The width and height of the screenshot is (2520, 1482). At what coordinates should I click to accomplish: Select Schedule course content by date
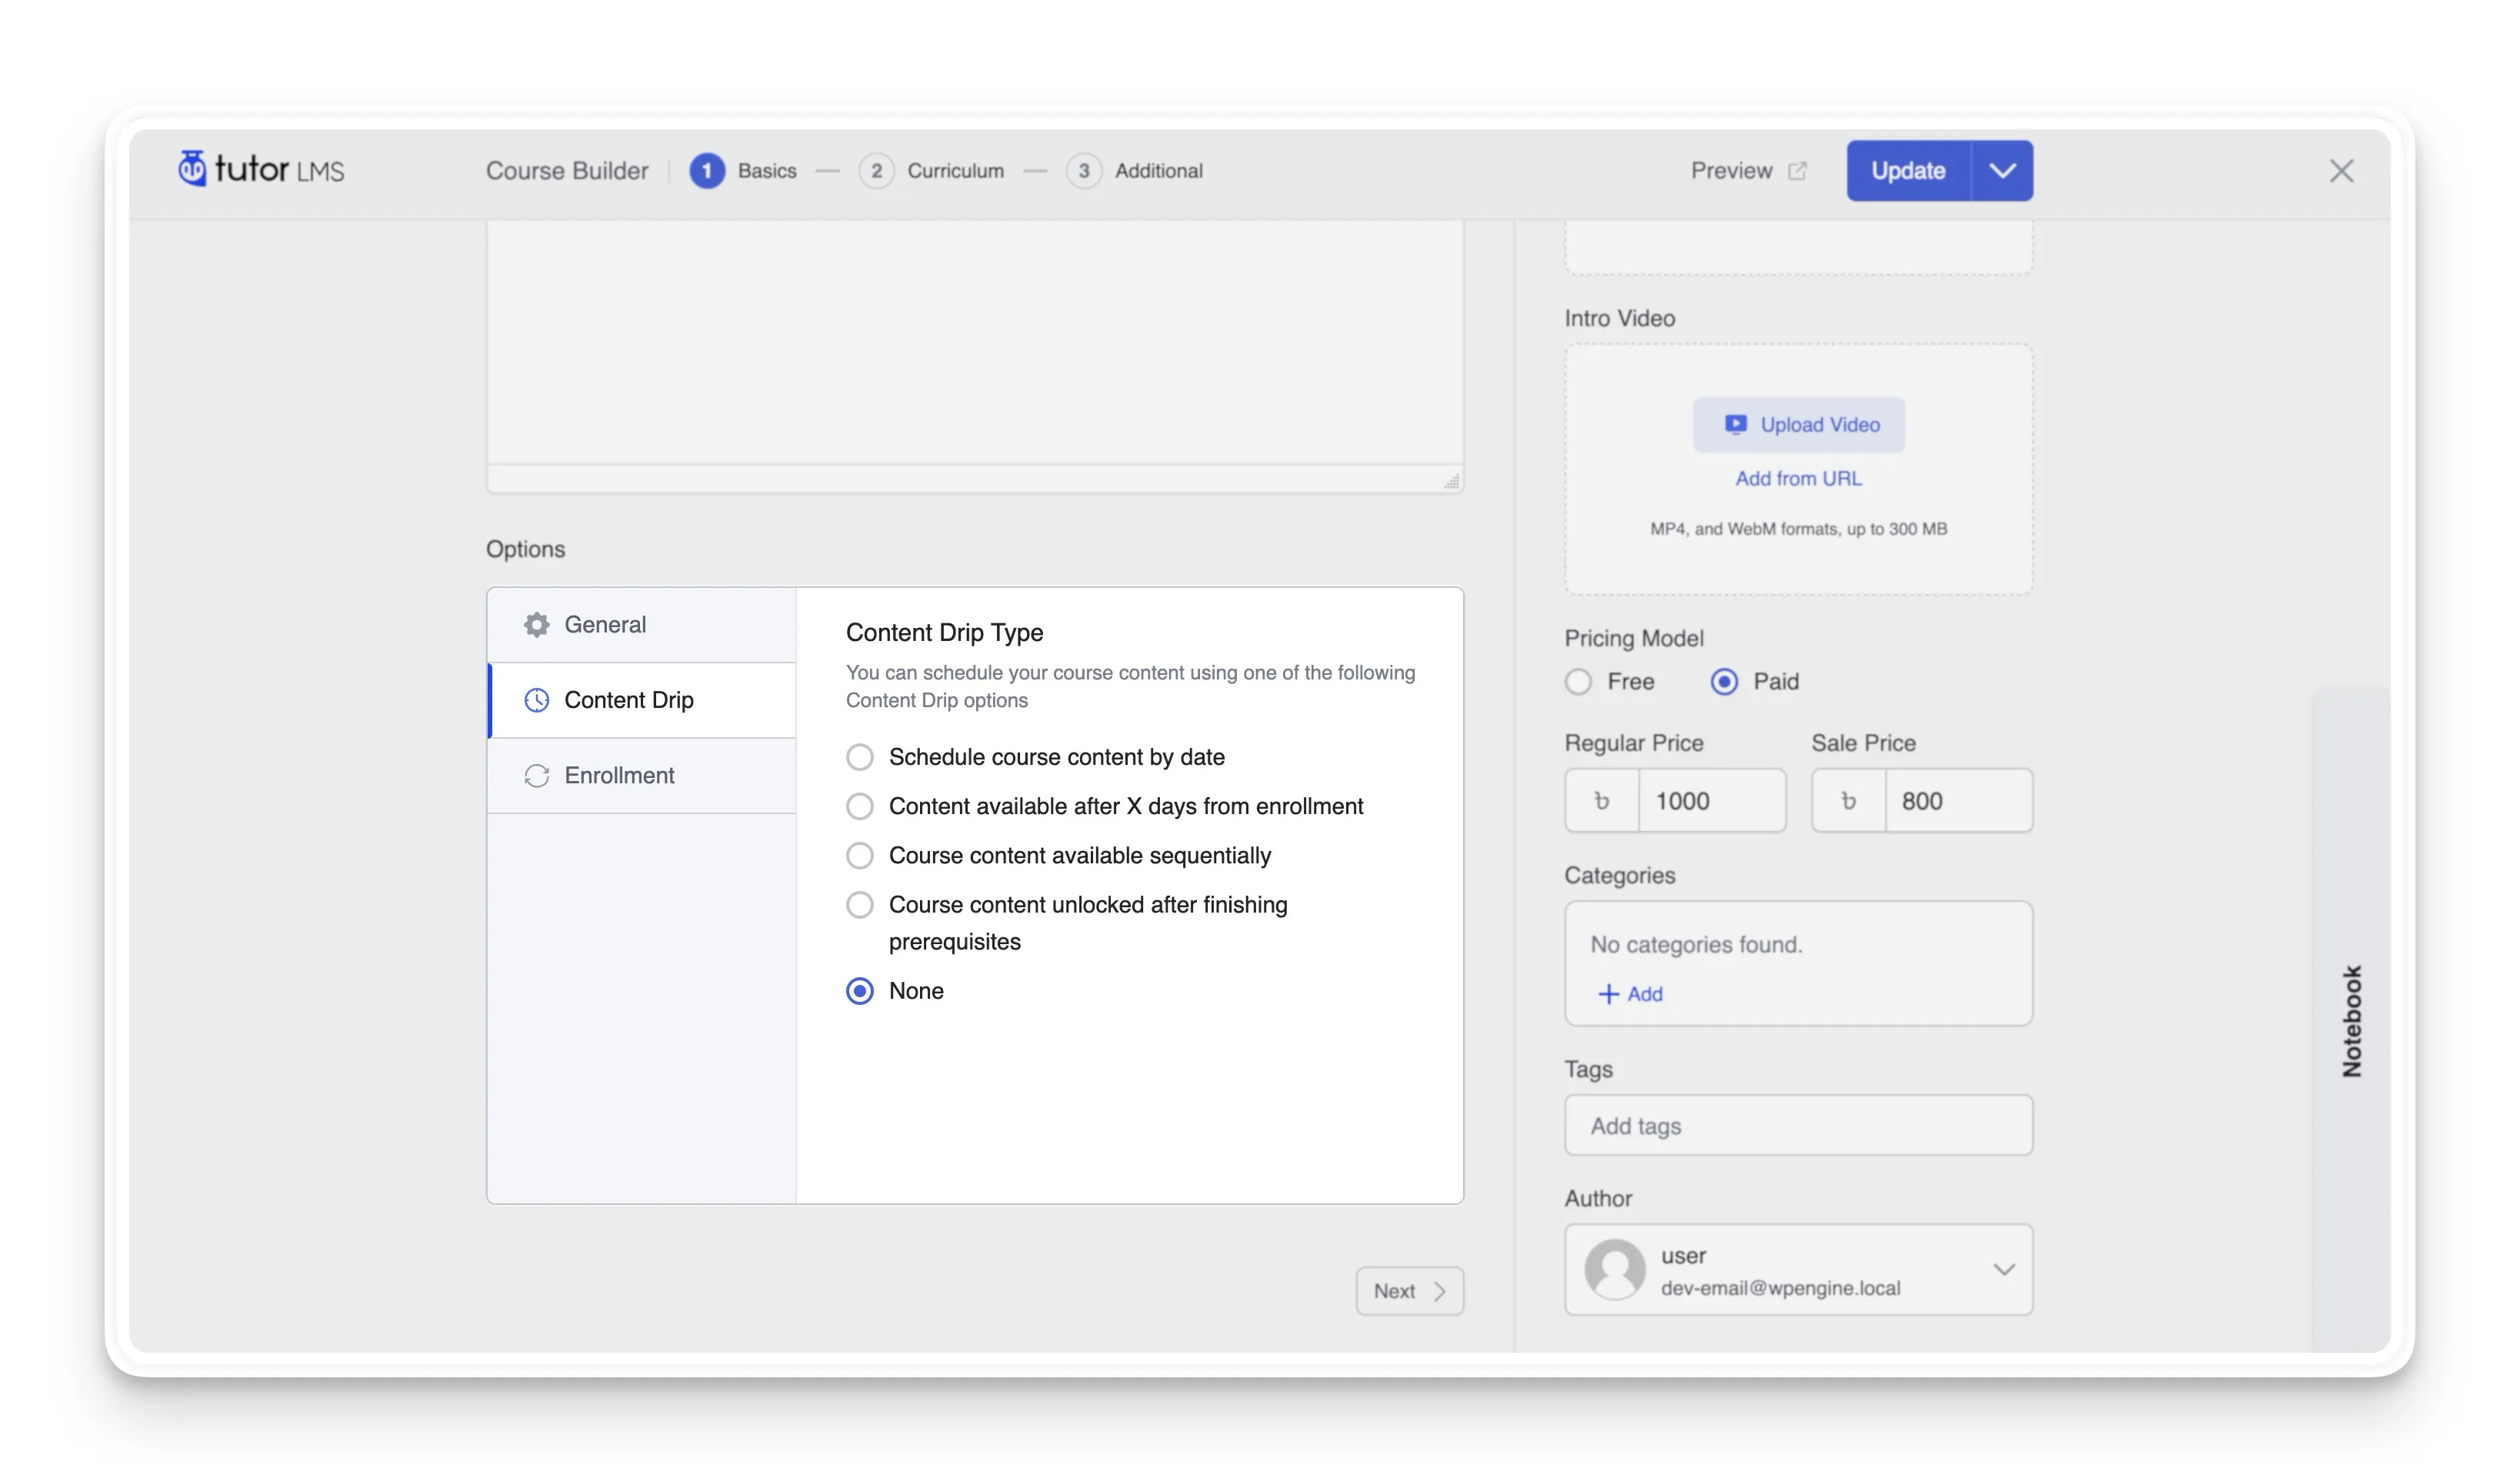[x=860, y=757]
